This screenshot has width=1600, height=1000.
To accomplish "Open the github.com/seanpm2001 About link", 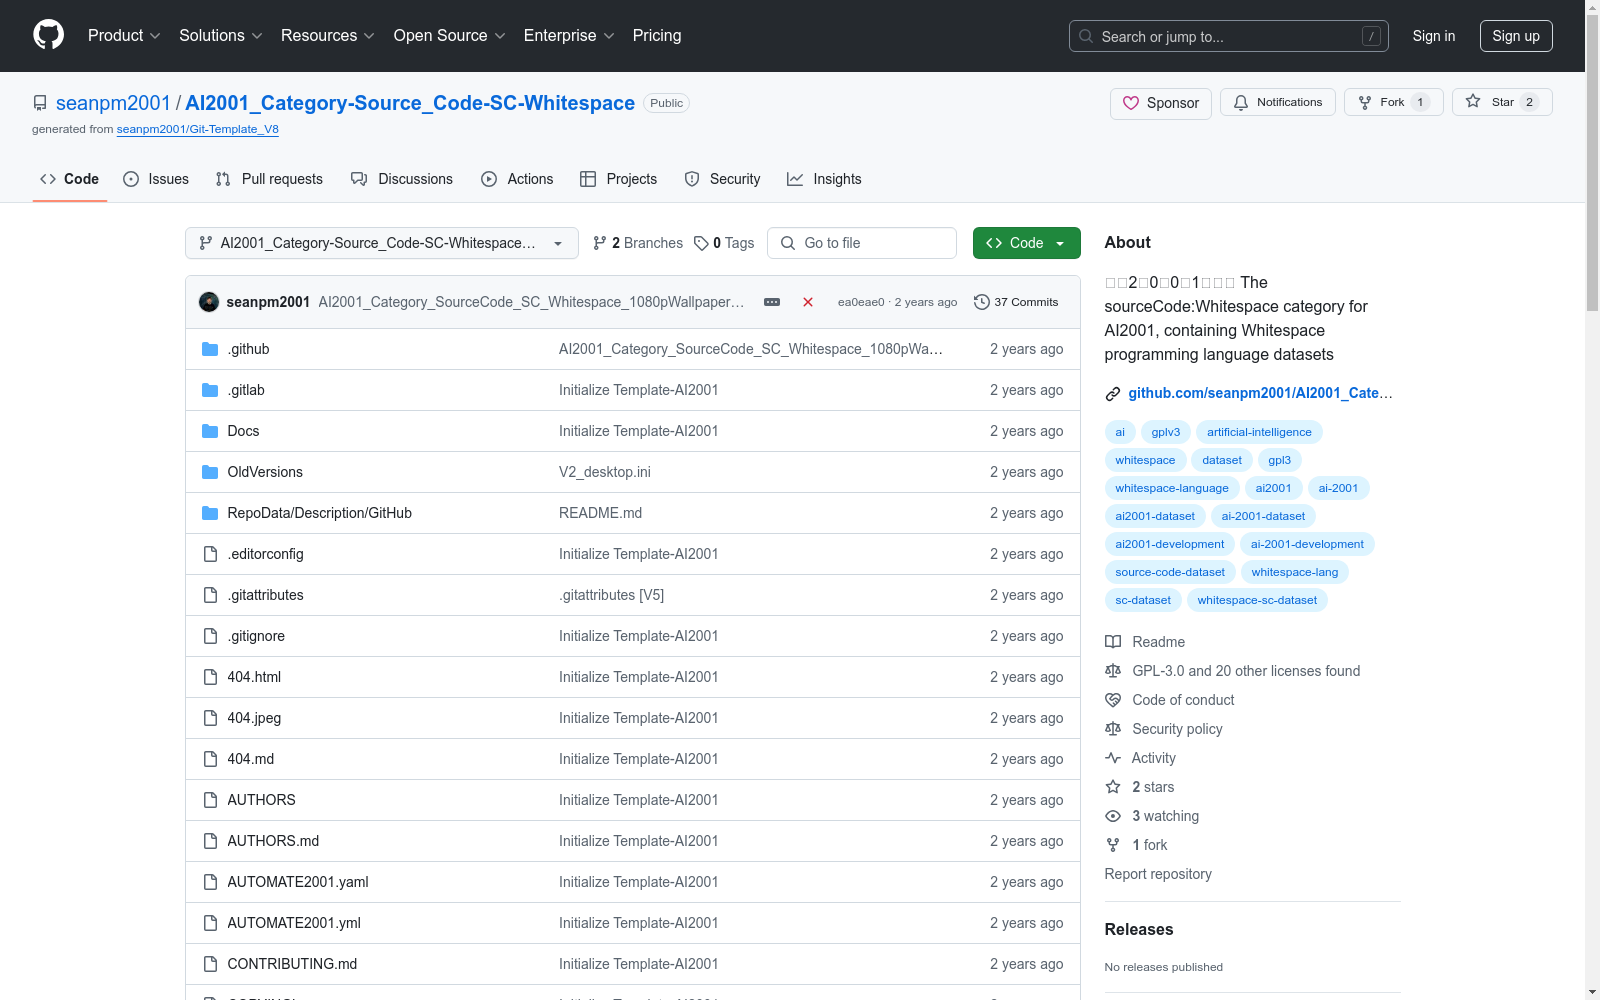I will click(x=1260, y=393).
